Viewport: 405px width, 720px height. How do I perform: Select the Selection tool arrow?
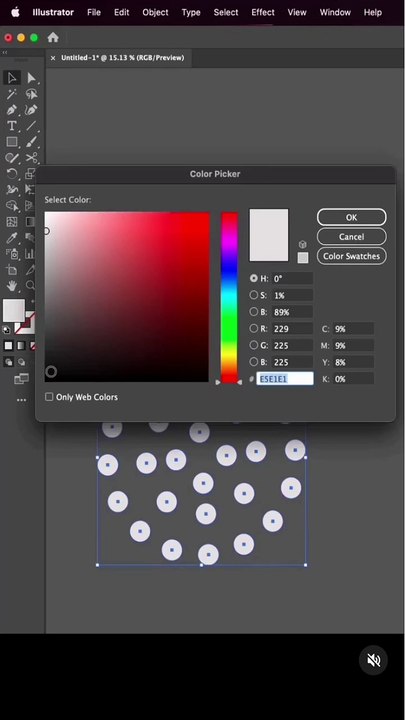point(12,78)
